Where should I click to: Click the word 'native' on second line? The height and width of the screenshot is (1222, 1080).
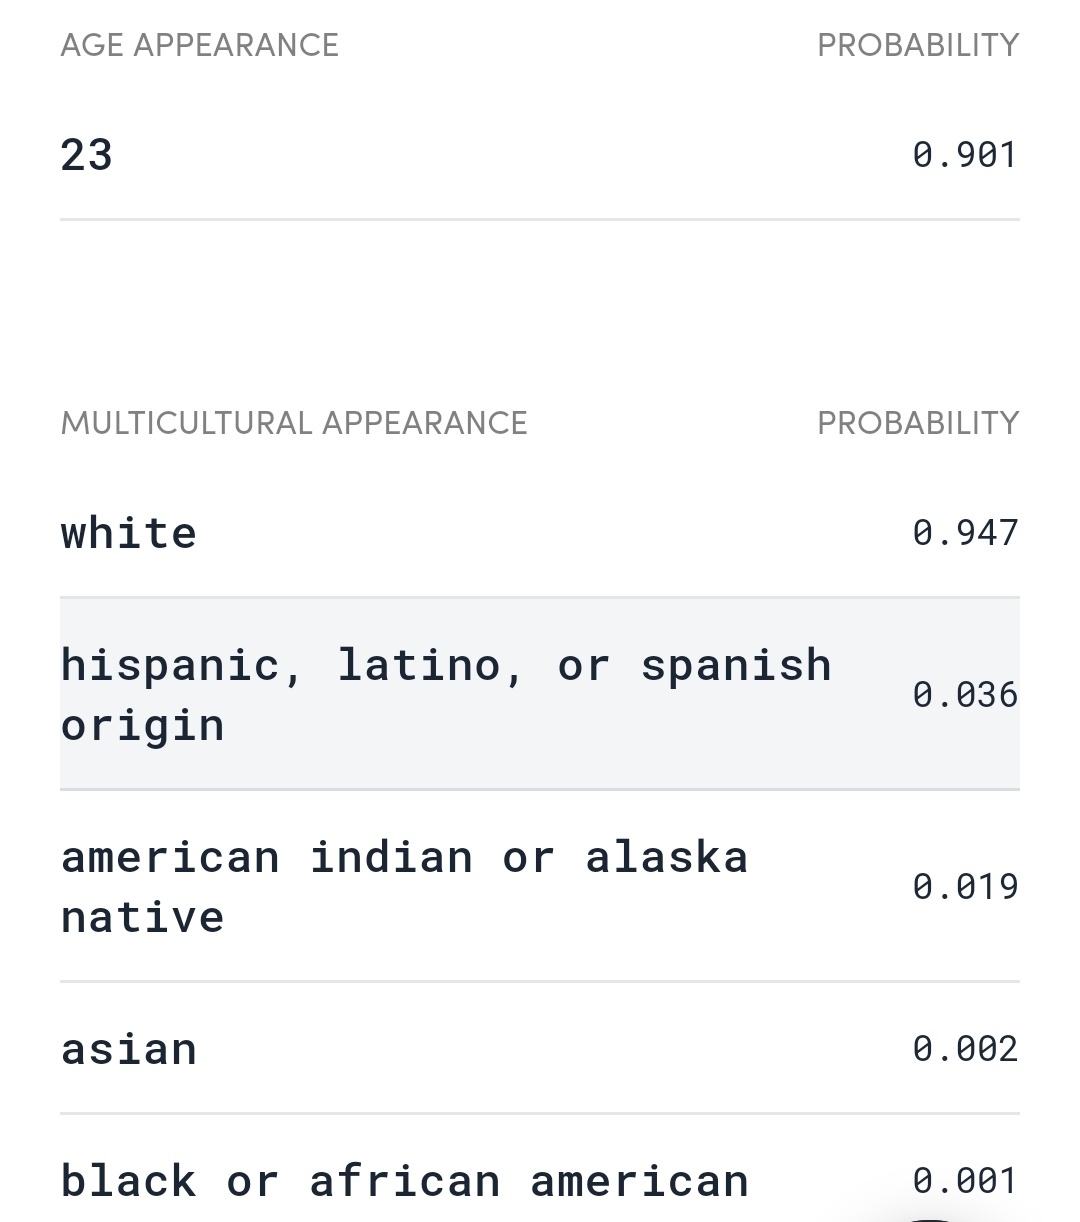tap(143, 917)
